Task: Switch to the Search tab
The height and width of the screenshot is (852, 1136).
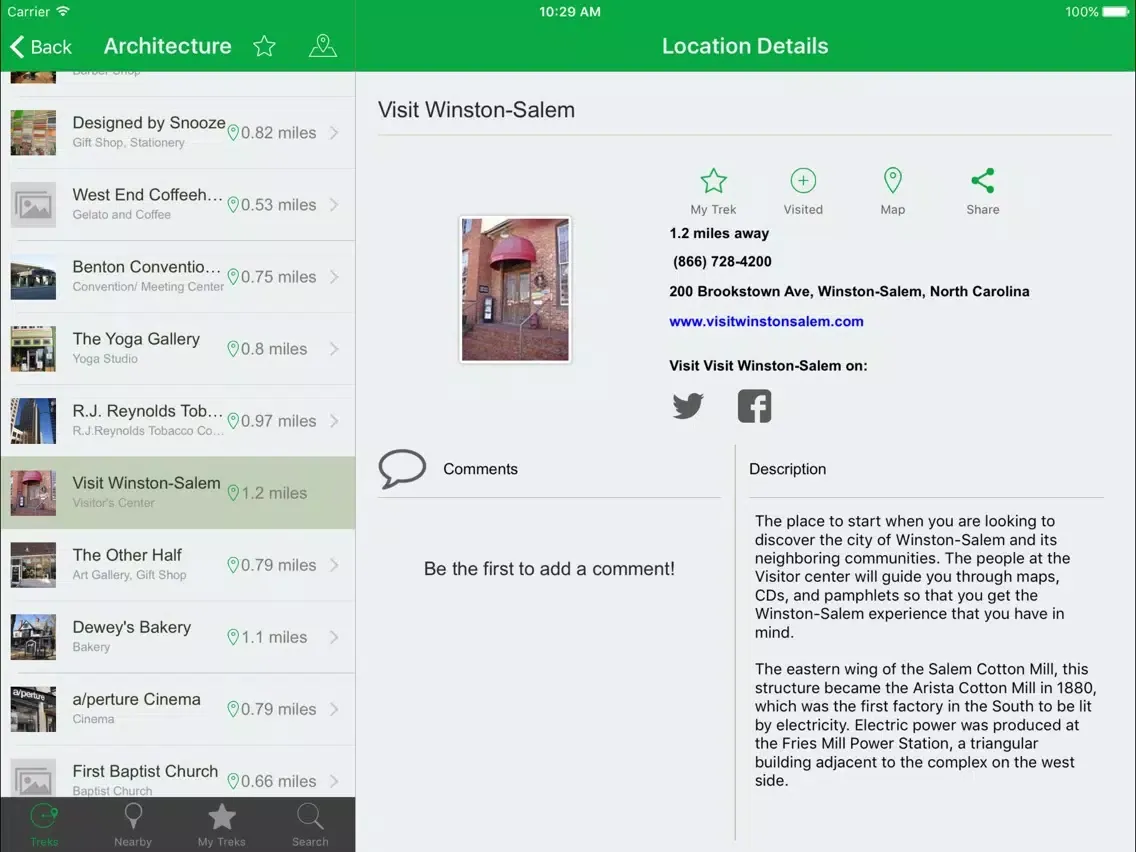Action: point(310,825)
